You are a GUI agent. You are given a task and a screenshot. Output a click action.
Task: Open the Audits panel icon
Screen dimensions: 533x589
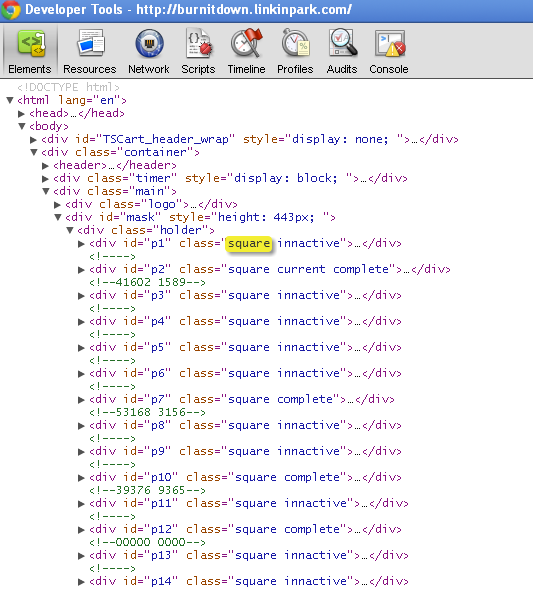click(x=343, y=43)
